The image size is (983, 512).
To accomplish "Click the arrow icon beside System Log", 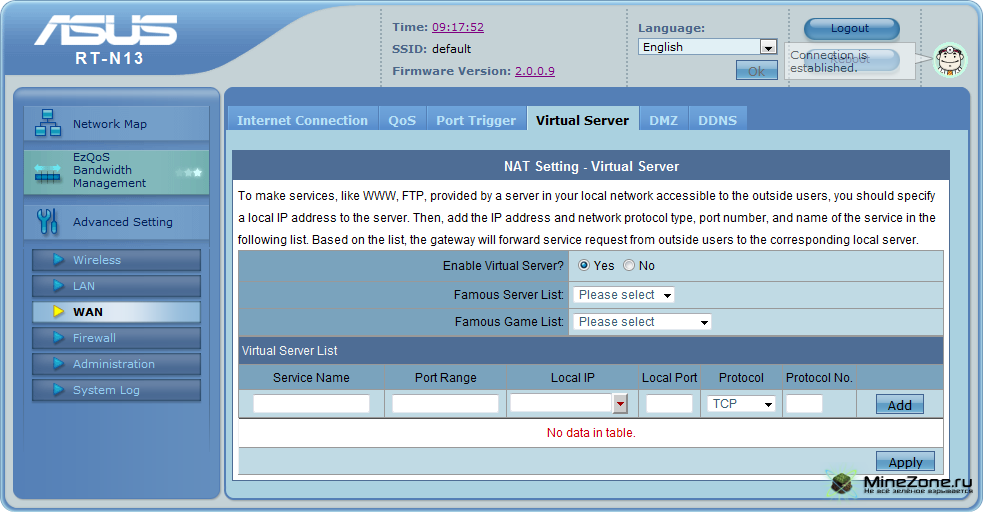I will [58, 390].
